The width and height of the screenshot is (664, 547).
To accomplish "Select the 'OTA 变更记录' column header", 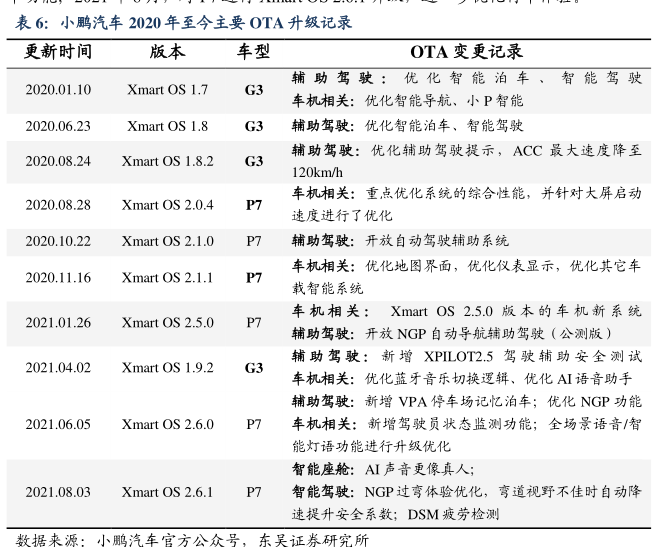I will [467, 52].
